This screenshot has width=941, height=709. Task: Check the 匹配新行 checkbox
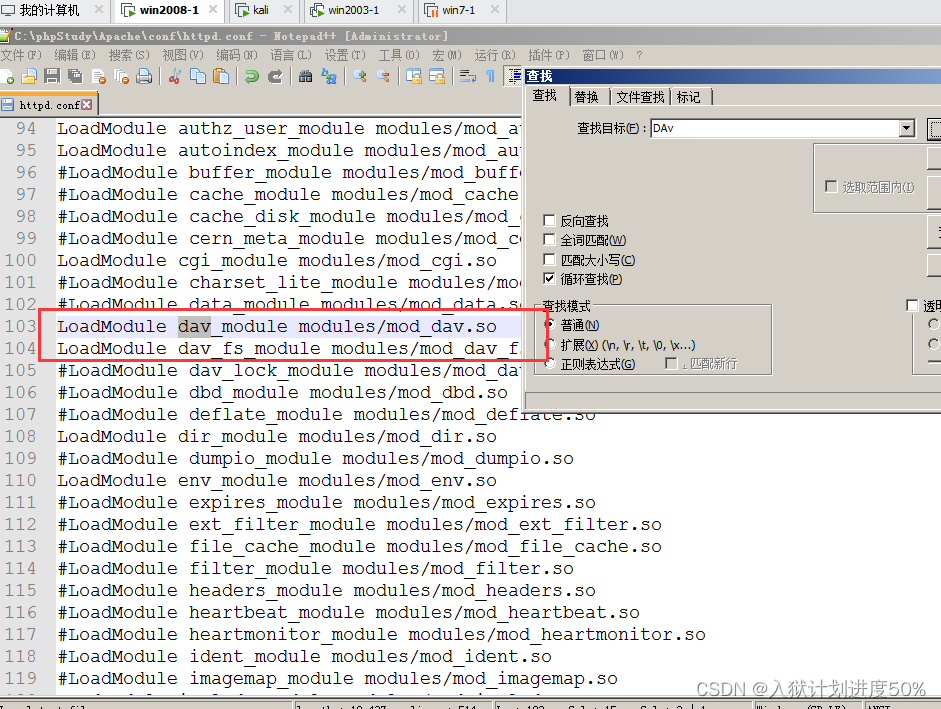[672, 363]
